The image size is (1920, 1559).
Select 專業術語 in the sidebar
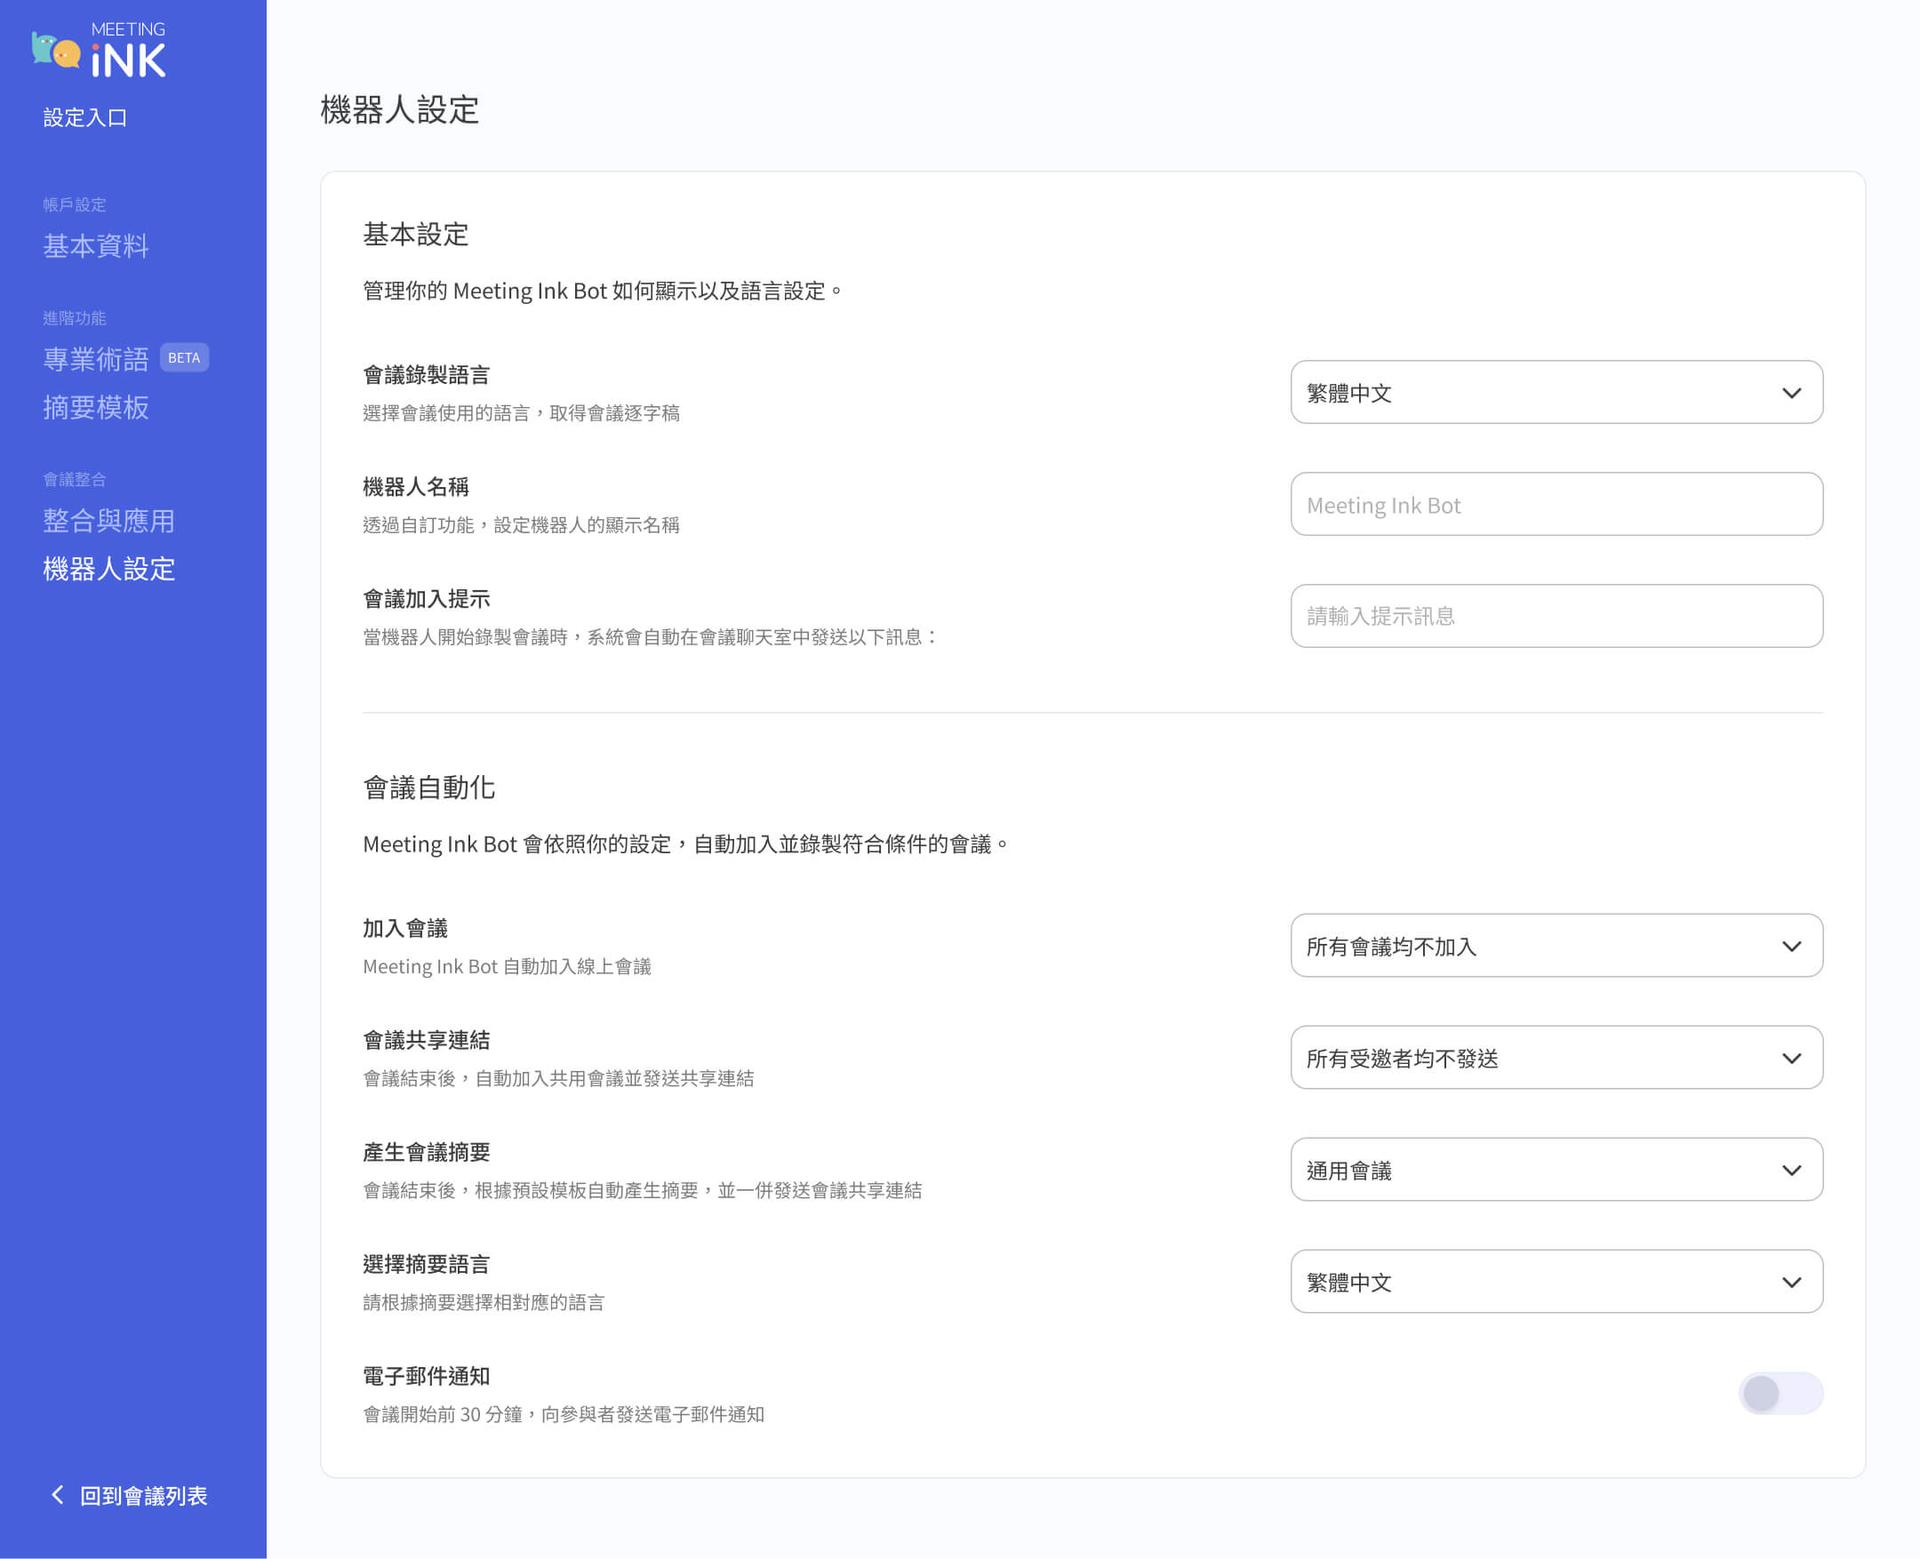(95, 358)
